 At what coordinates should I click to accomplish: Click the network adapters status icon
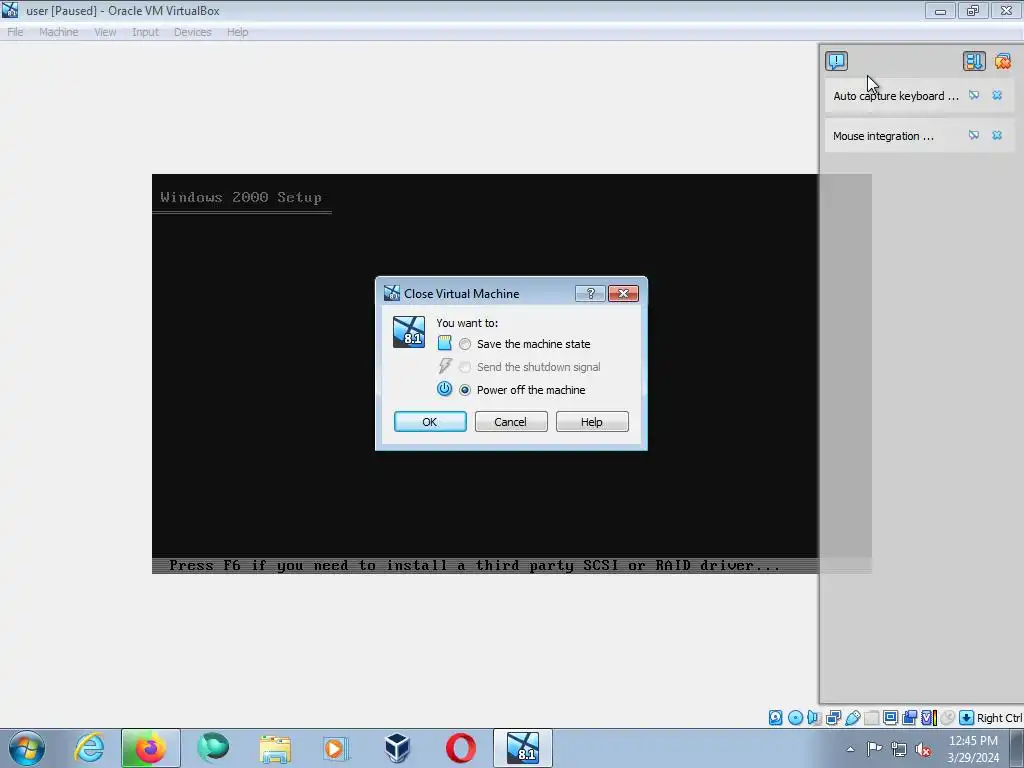point(833,718)
